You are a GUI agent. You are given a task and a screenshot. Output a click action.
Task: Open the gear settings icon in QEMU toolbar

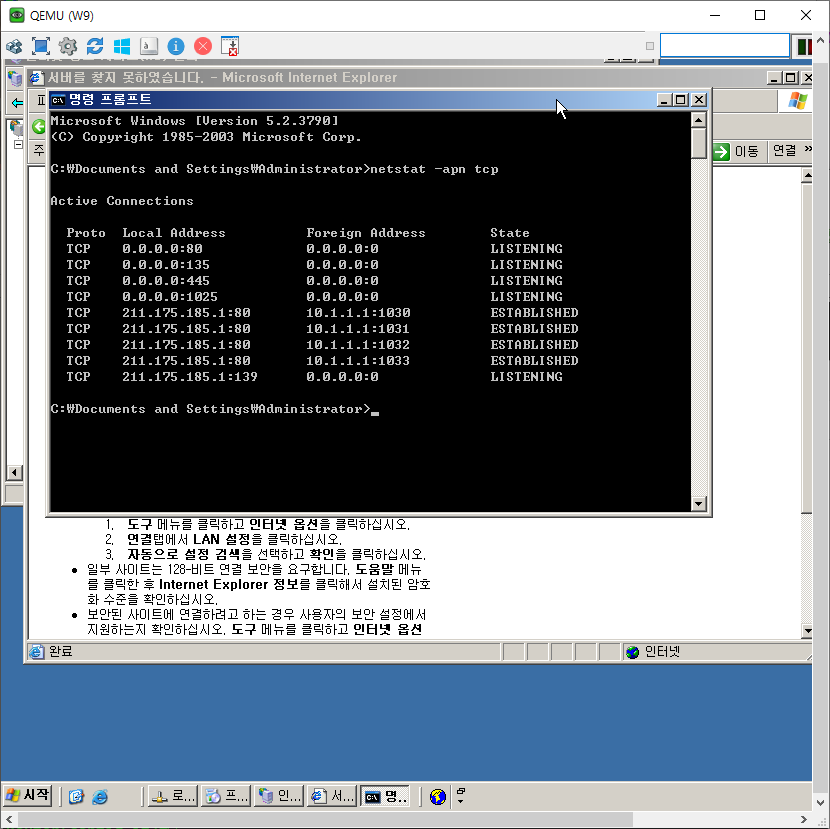tap(68, 47)
